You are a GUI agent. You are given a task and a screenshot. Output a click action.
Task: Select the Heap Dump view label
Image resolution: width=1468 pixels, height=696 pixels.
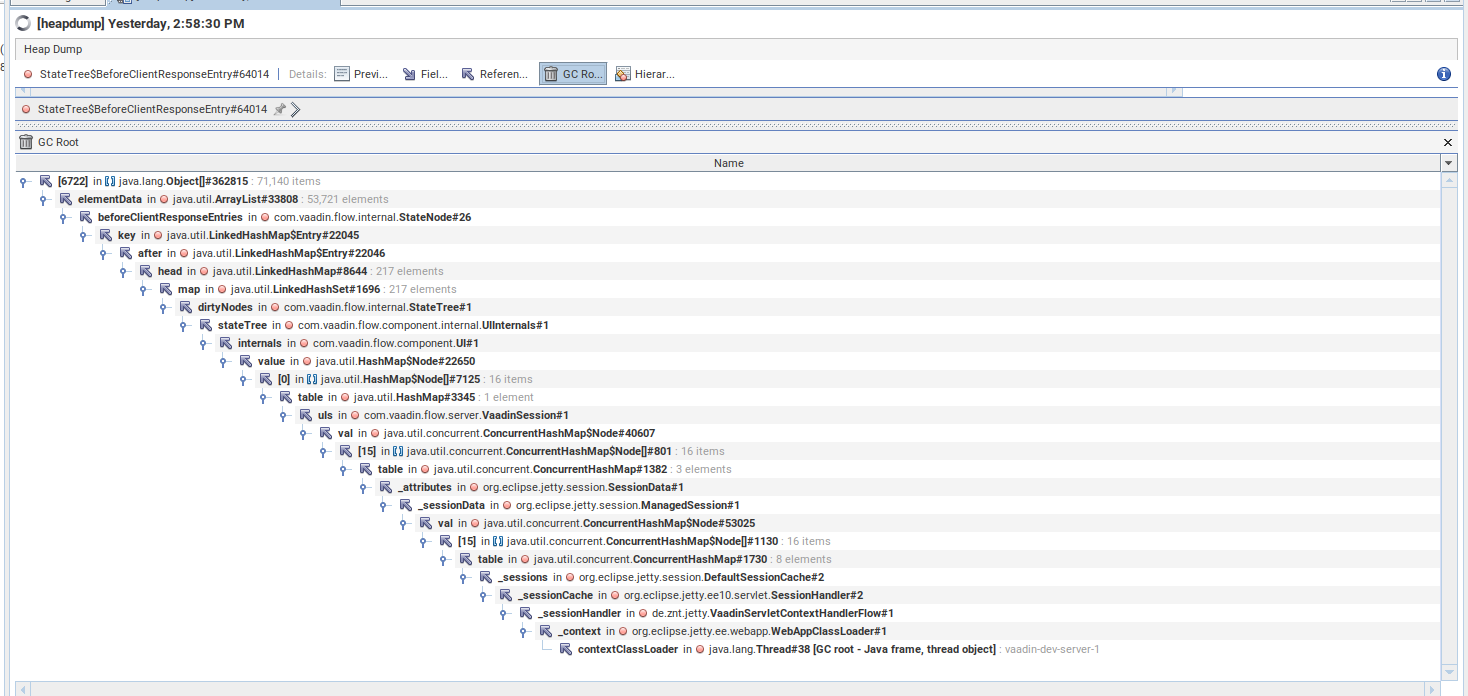[53, 49]
